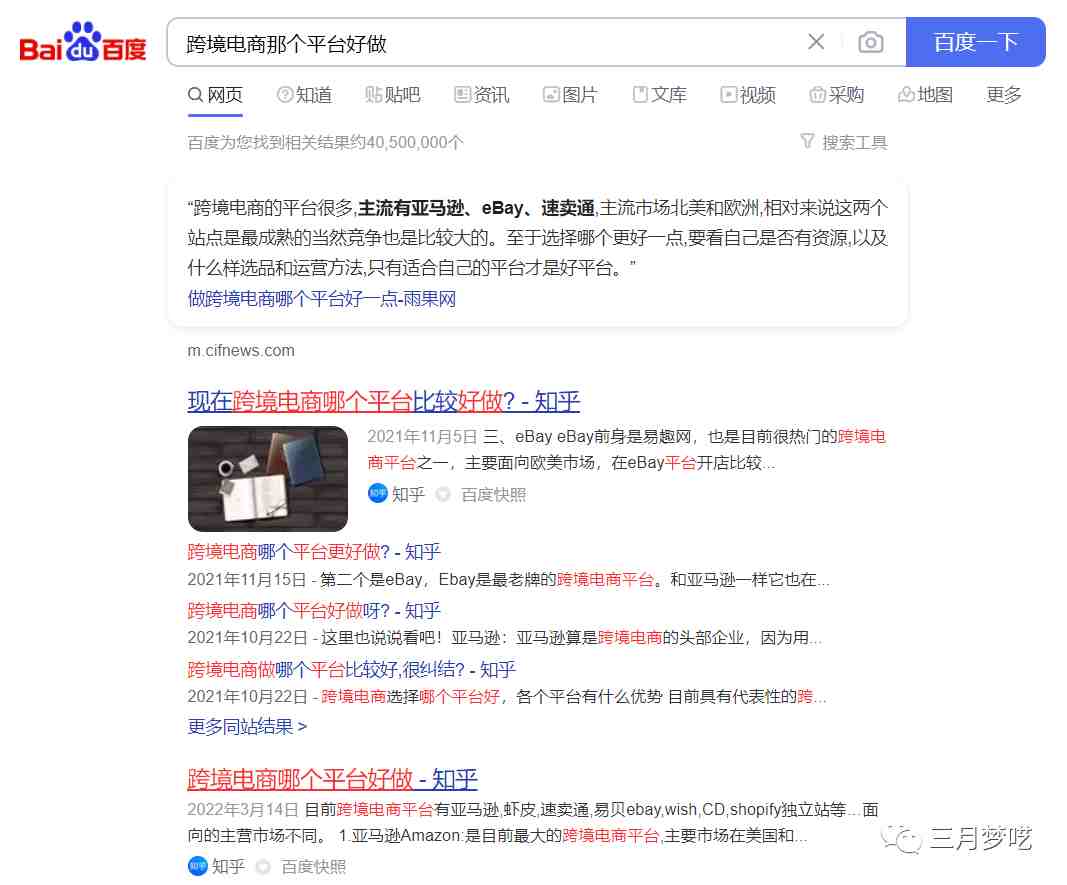Viewport: 1067px width, 885px height.
Task: Select the 网页 tab
Action: click(215, 95)
